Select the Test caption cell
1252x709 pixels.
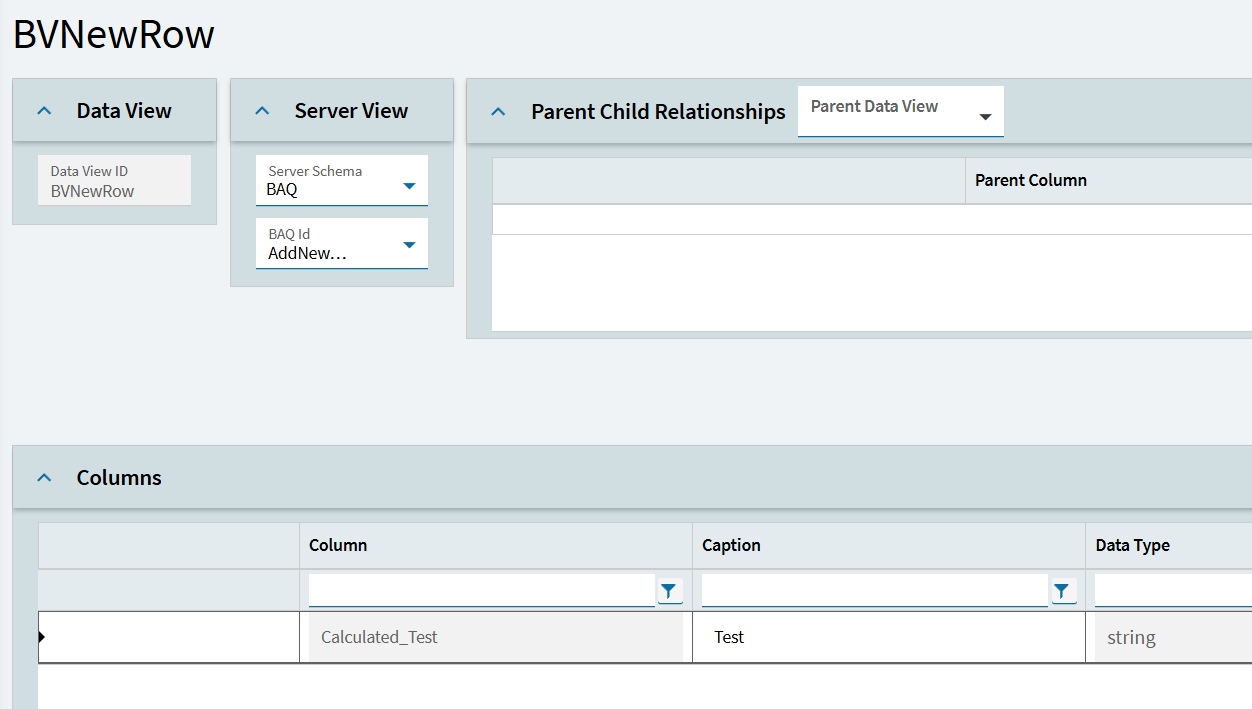click(x=888, y=637)
